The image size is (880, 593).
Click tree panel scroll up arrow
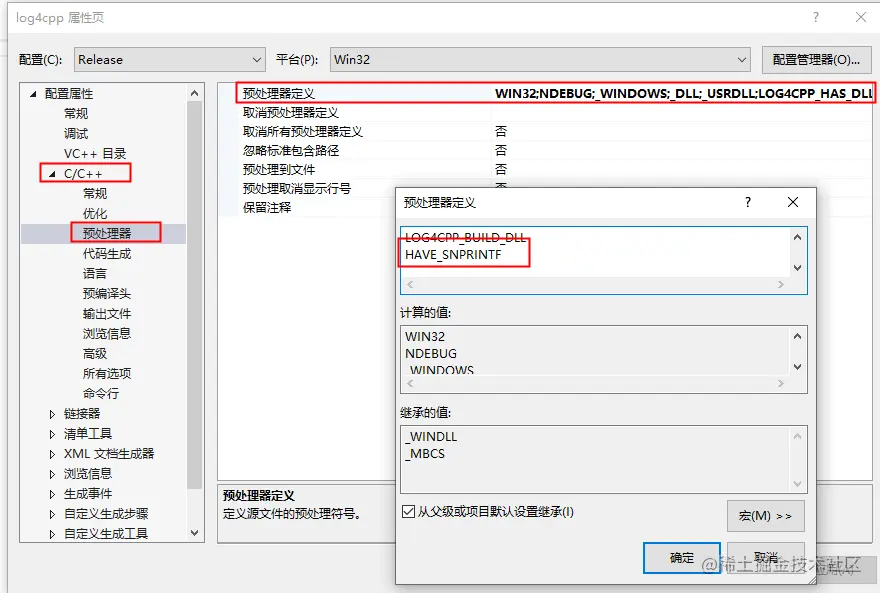pyautogui.click(x=194, y=93)
